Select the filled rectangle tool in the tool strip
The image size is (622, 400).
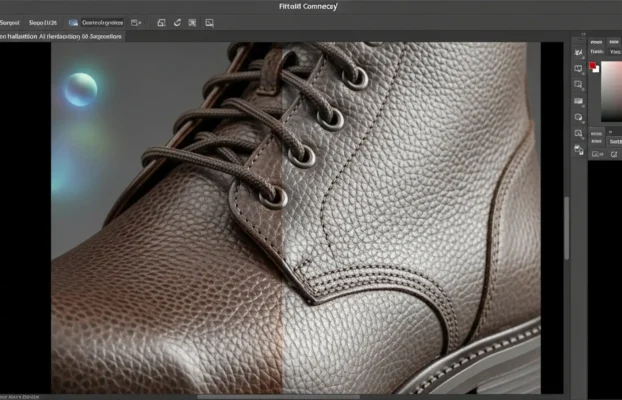[578, 101]
